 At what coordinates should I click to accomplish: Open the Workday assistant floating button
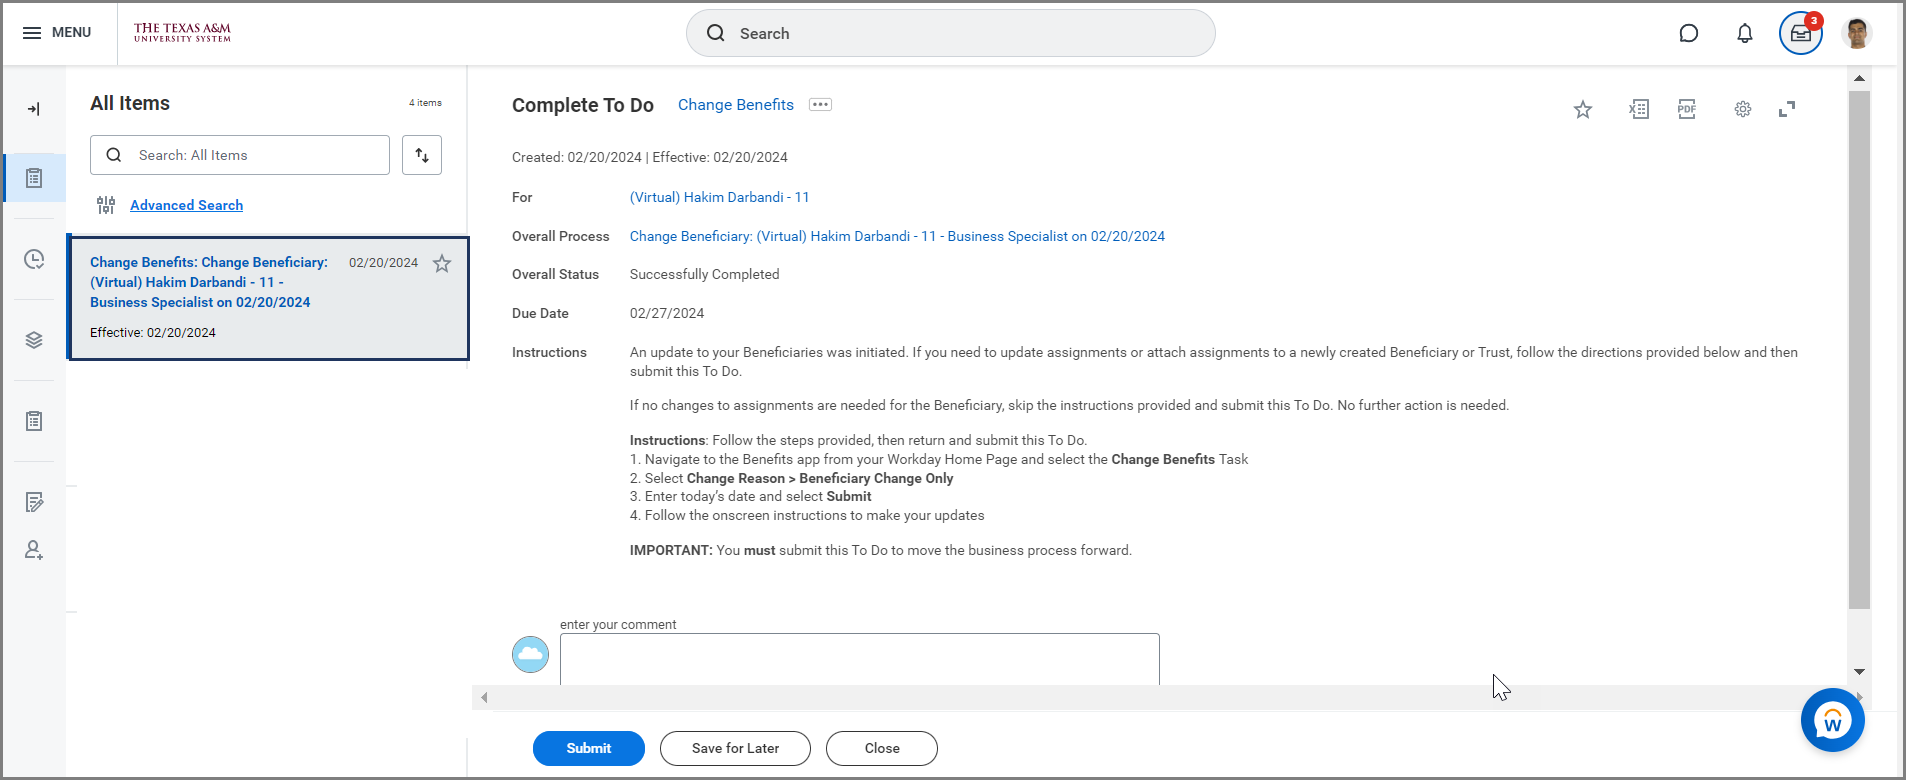(x=1832, y=720)
